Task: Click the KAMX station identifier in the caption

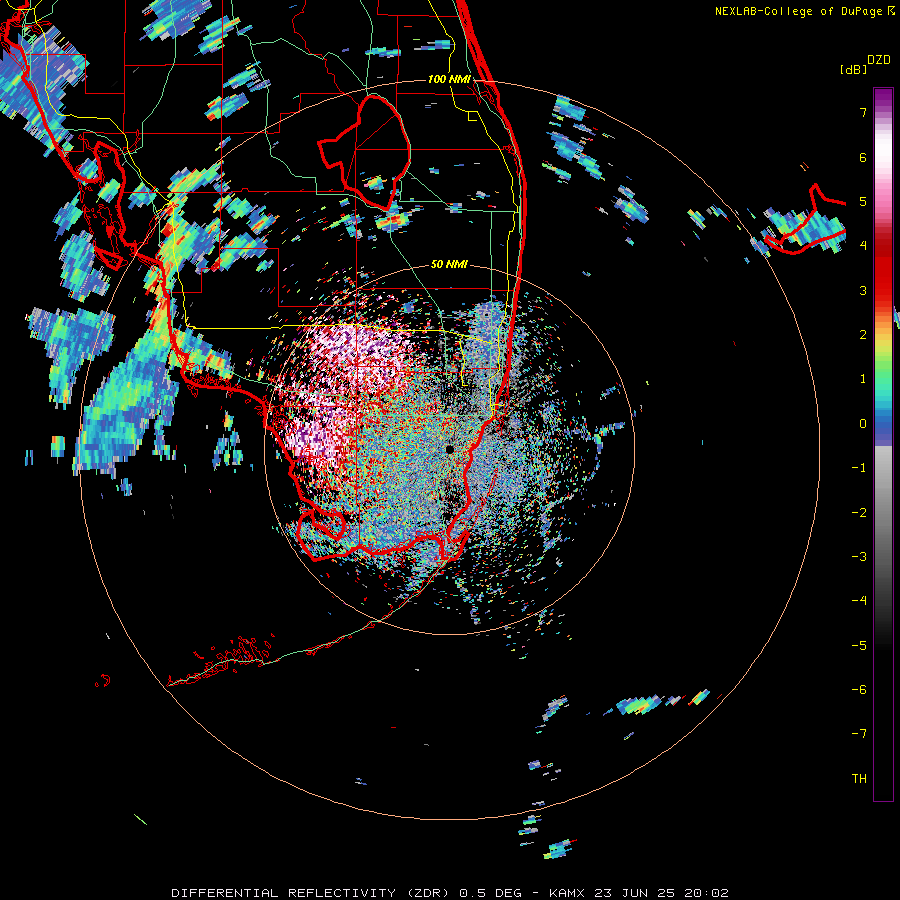Action: (x=567, y=893)
